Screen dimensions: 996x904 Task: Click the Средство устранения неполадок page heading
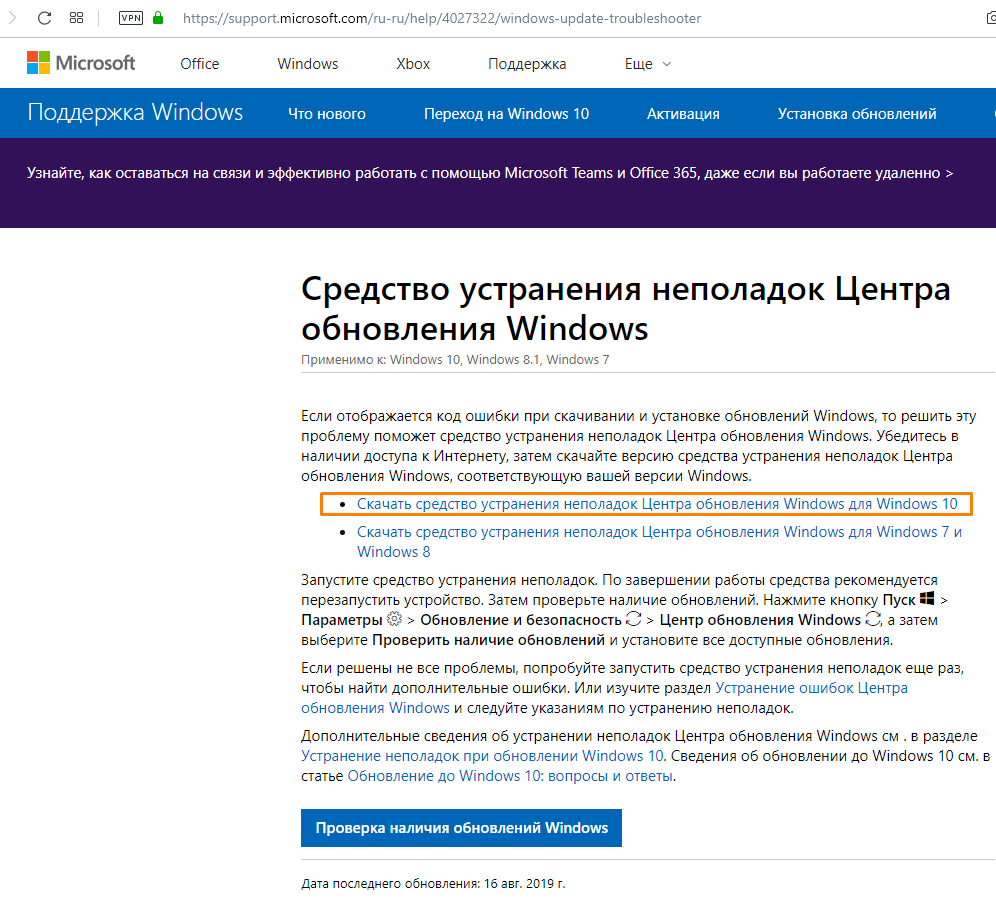click(626, 308)
